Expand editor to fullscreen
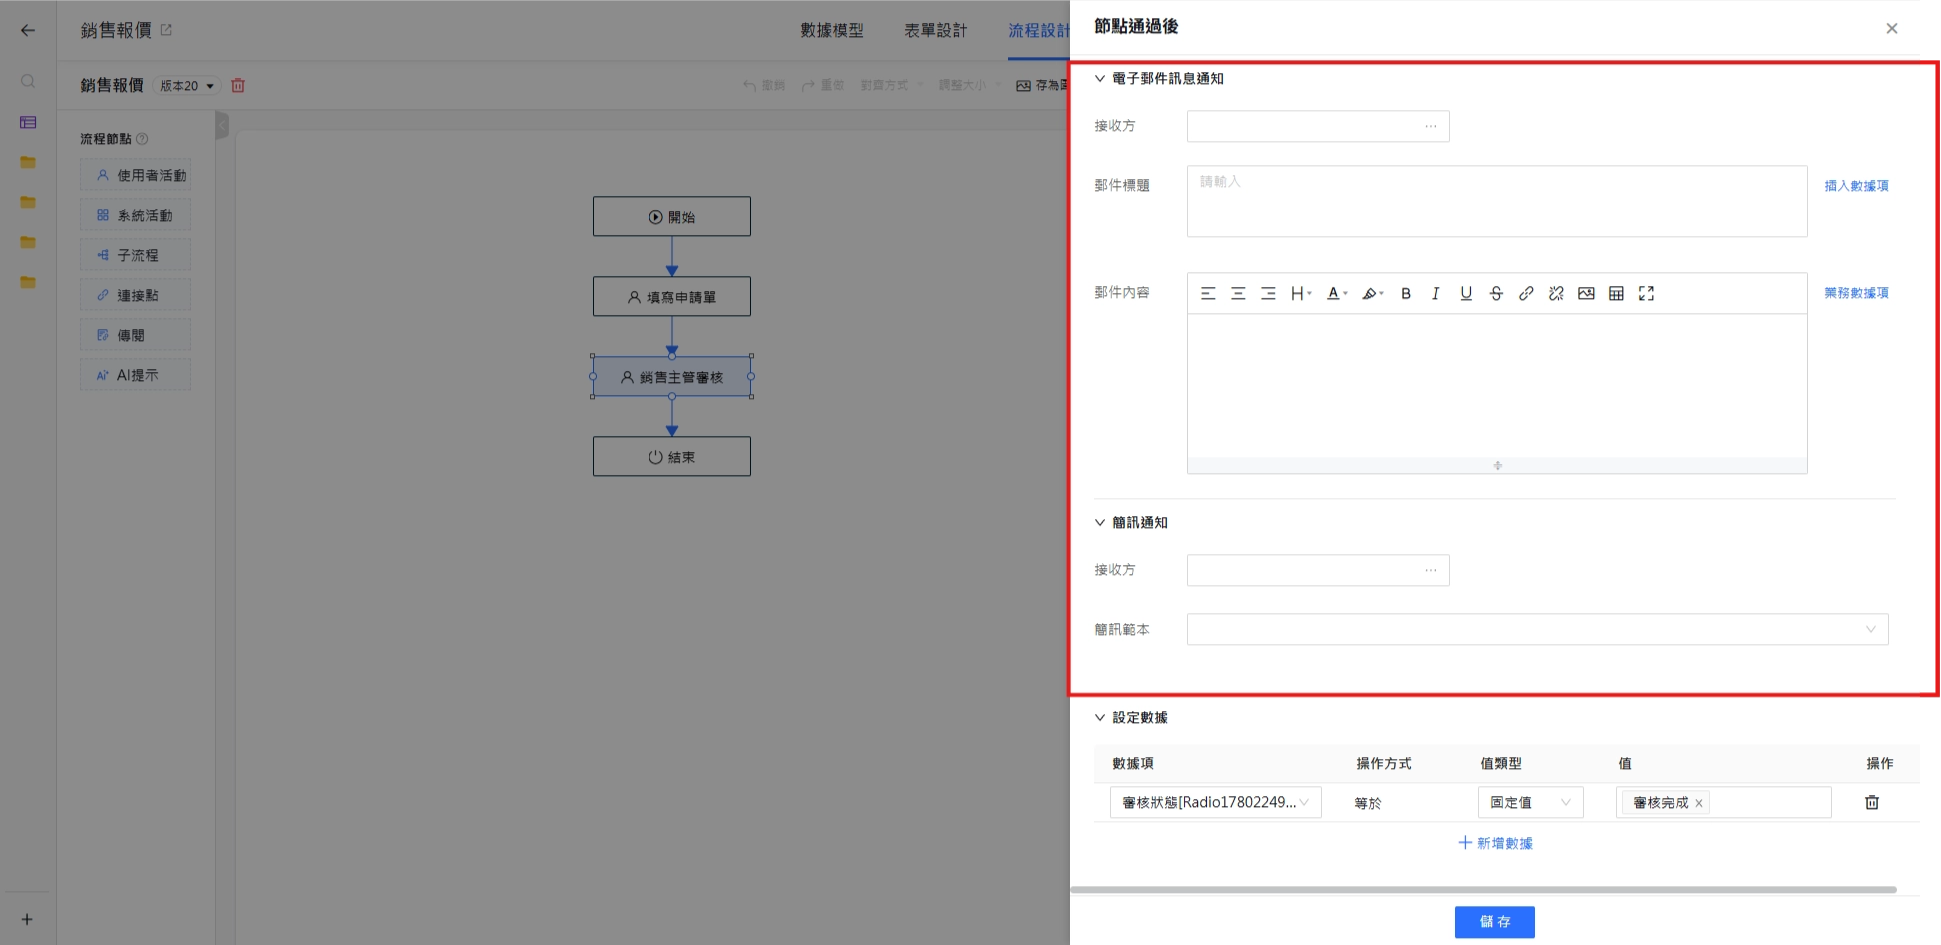Viewport: 1941px width, 945px height. 1646,293
